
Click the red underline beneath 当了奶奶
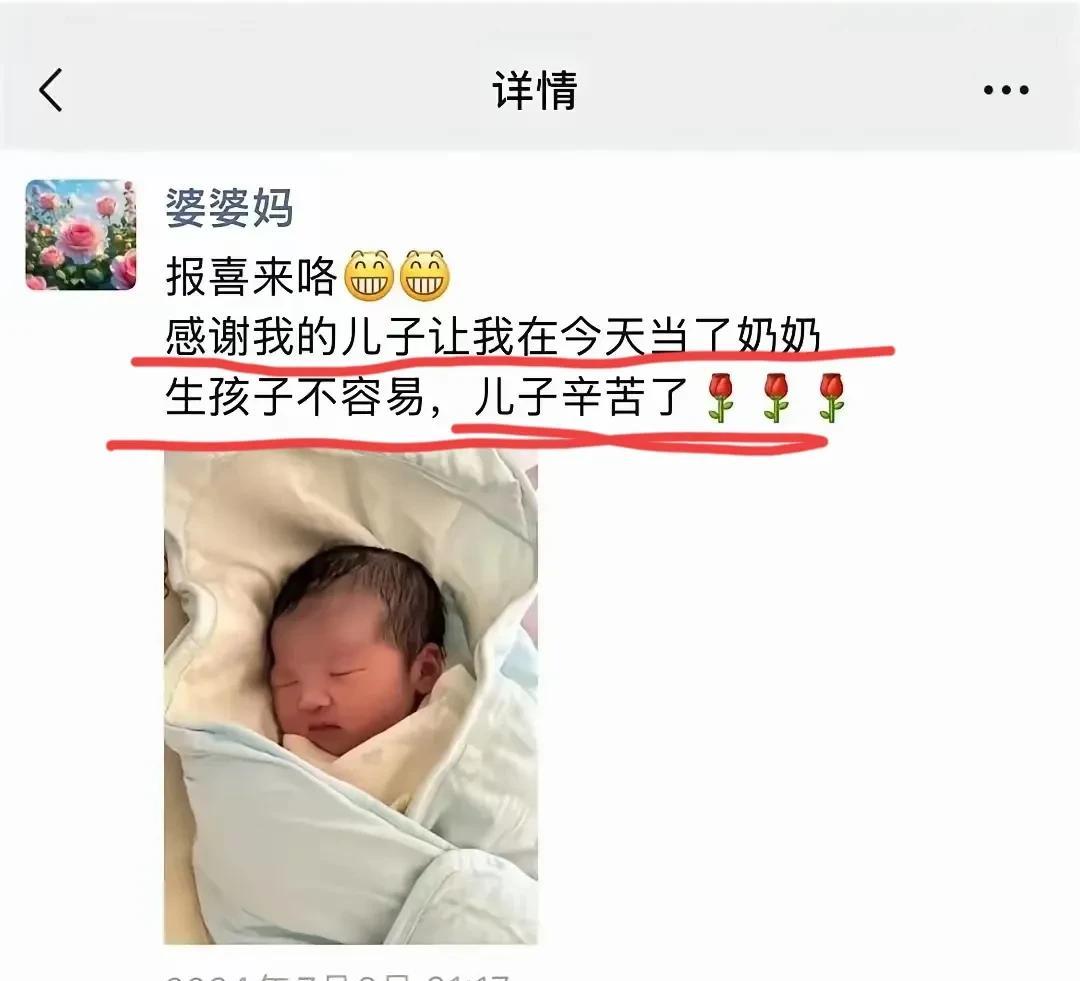point(771,353)
